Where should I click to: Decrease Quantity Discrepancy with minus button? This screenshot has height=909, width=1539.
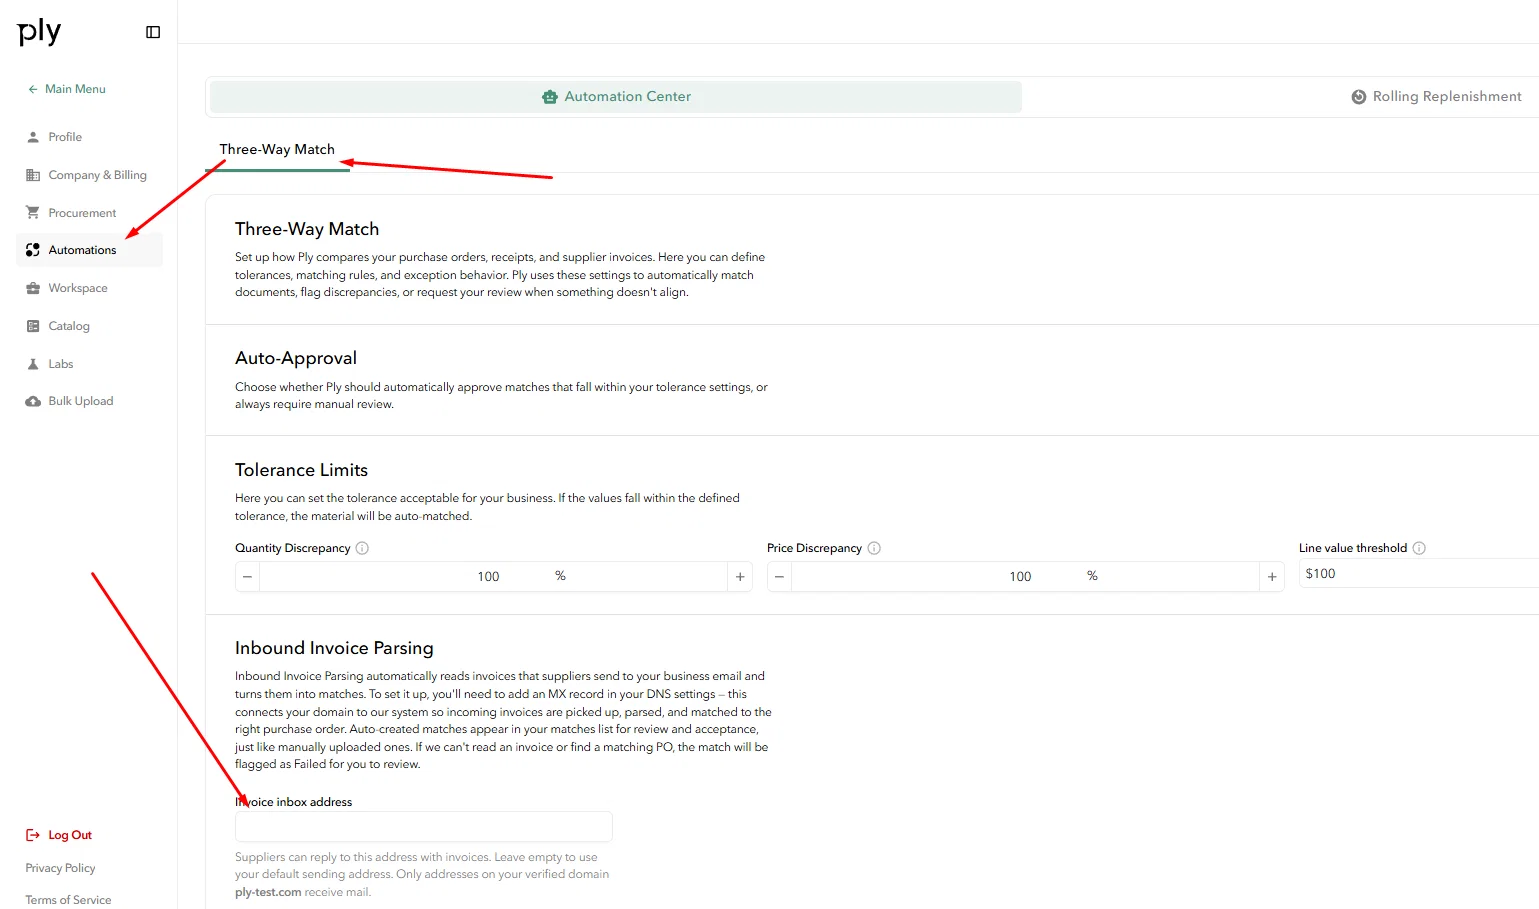pyautogui.click(x=248, y=577)
